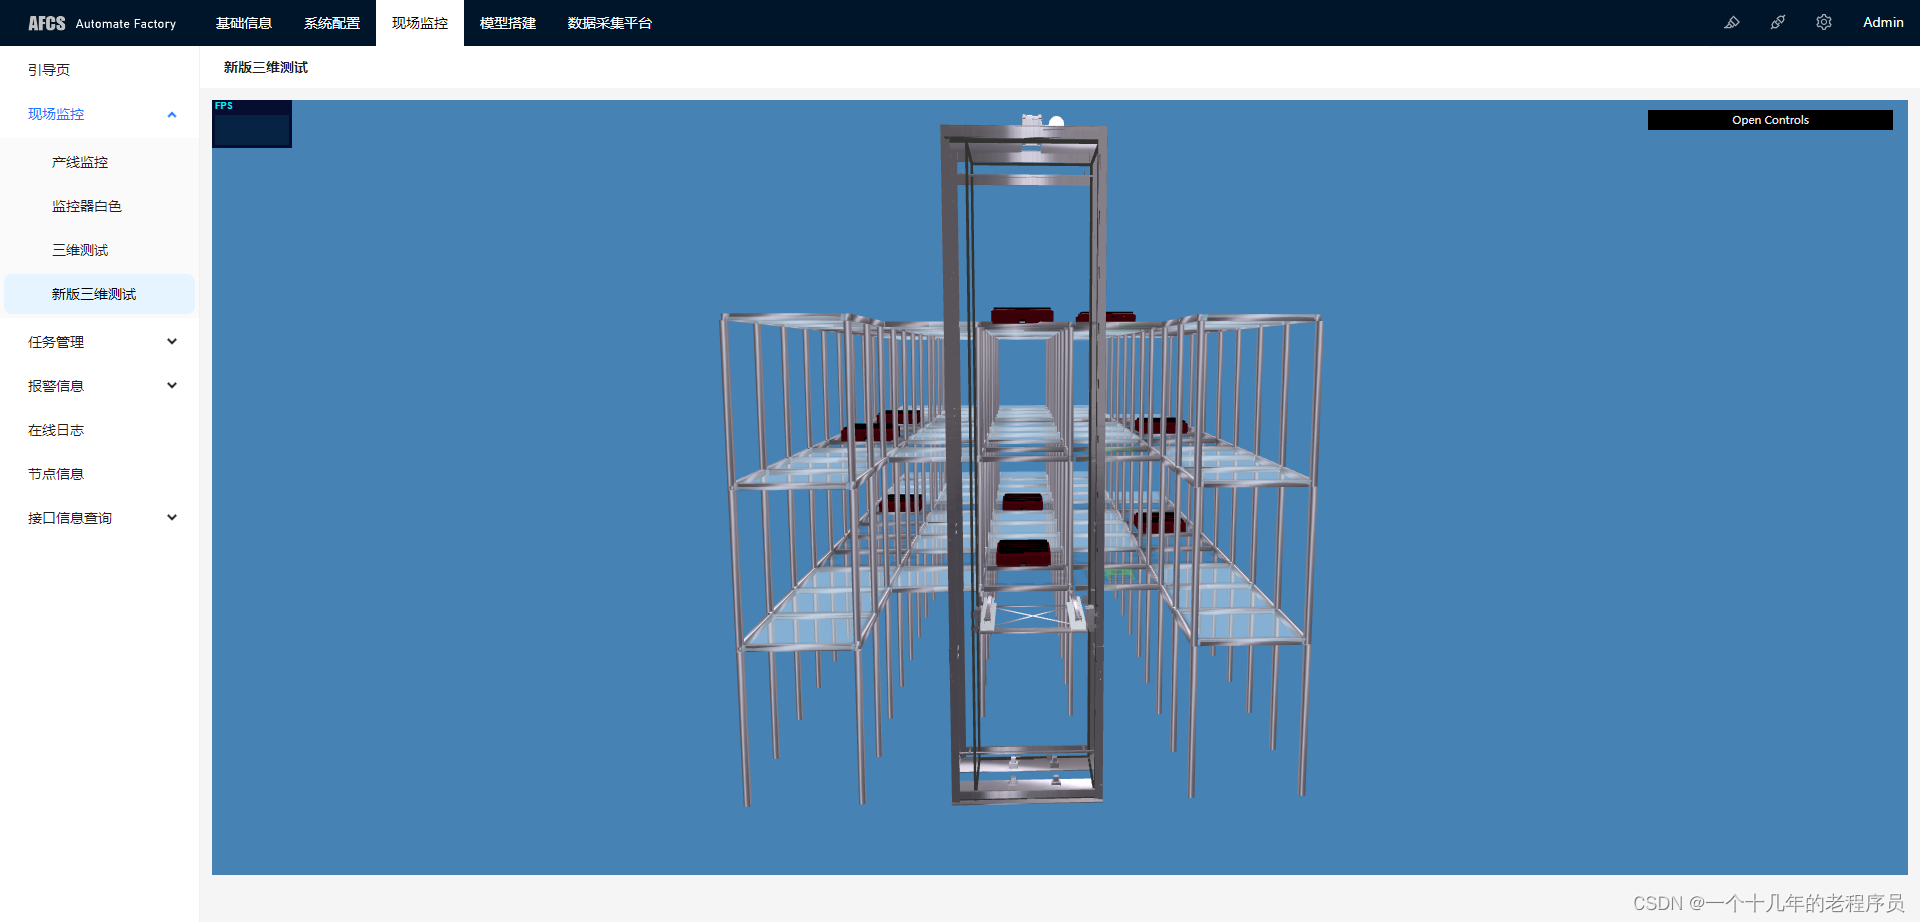Click the FPS stats panel
The image size is (1920, 922).
[252, 124]
